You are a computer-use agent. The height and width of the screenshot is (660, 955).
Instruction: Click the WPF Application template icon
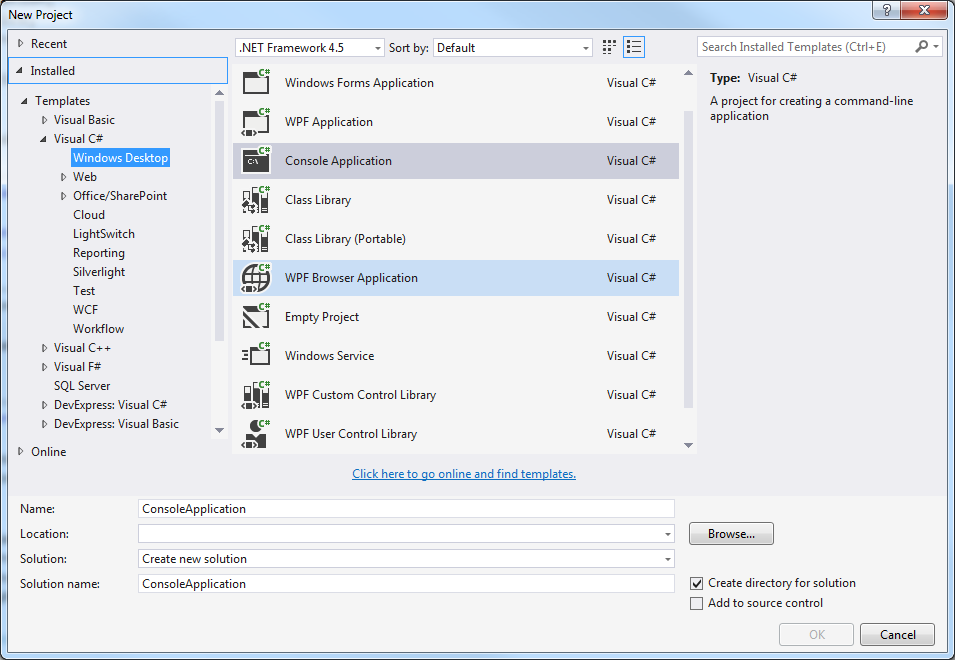256,122
